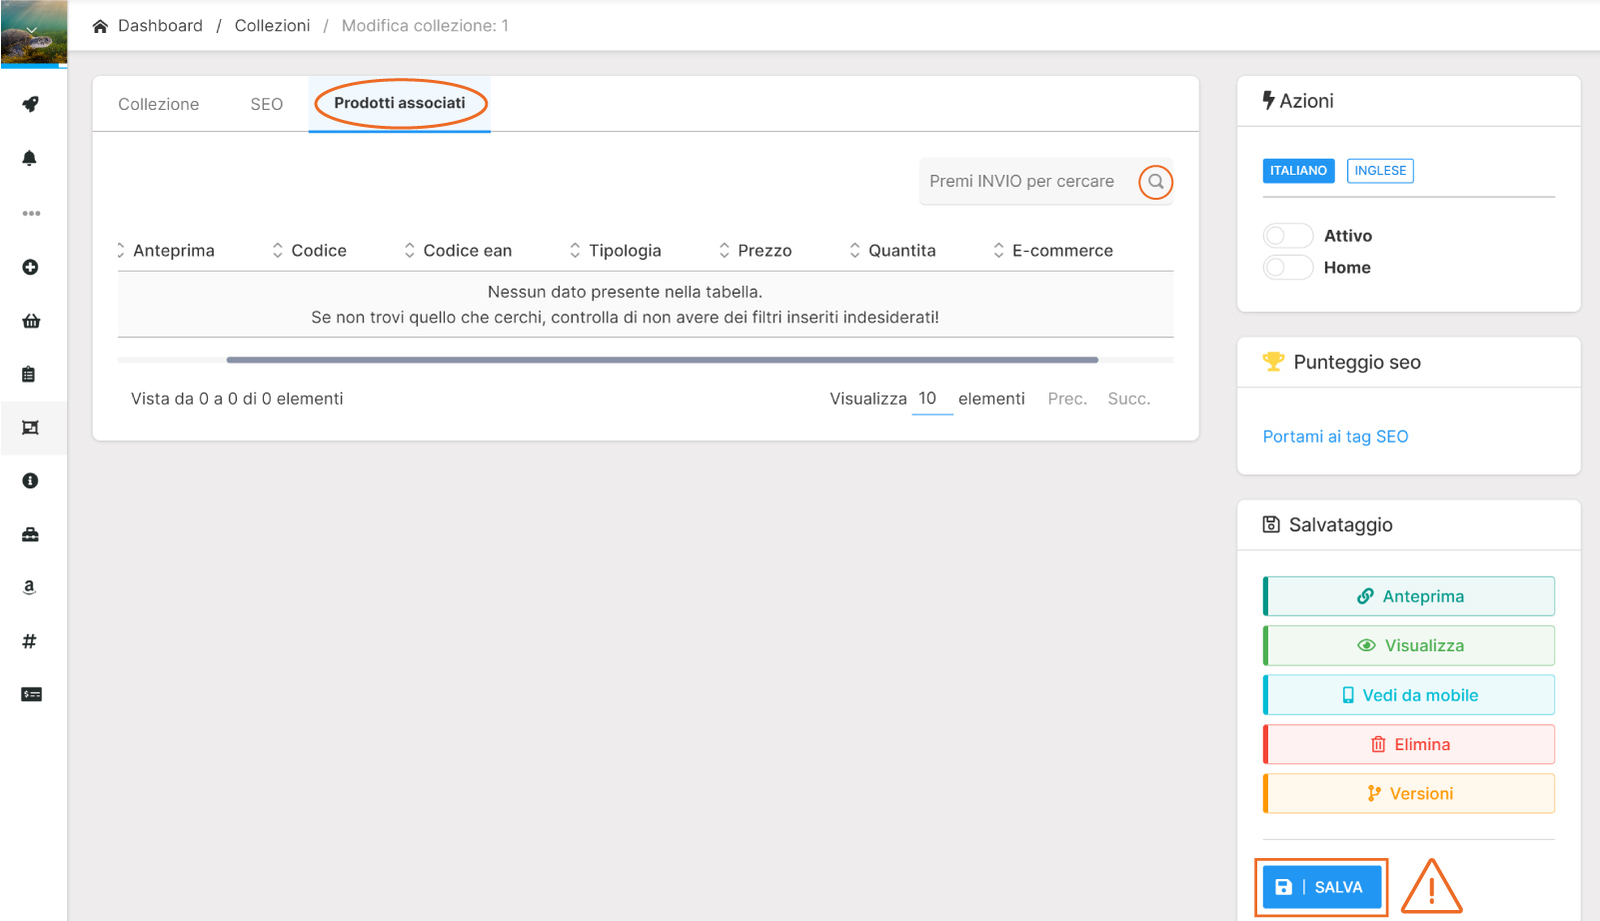
Task: Click the rocket icon in sidebar
Action: (x=30, y=104)
